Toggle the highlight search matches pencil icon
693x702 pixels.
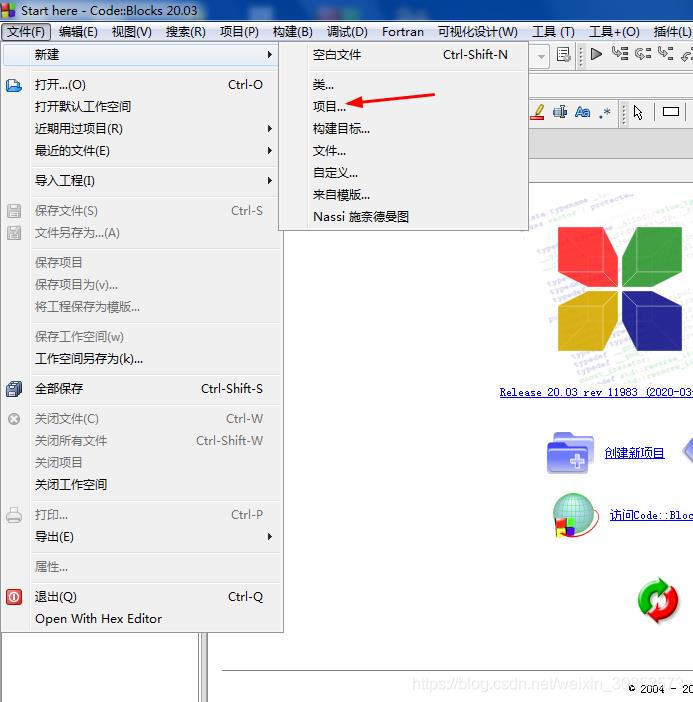click(538, 112)
